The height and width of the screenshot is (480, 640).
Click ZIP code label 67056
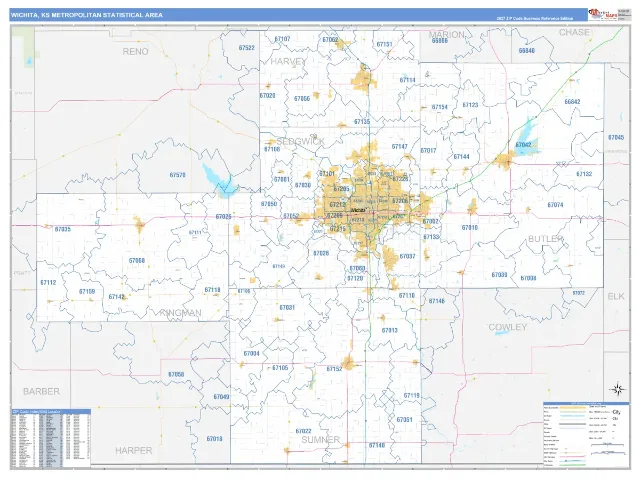tap(302, 98)
